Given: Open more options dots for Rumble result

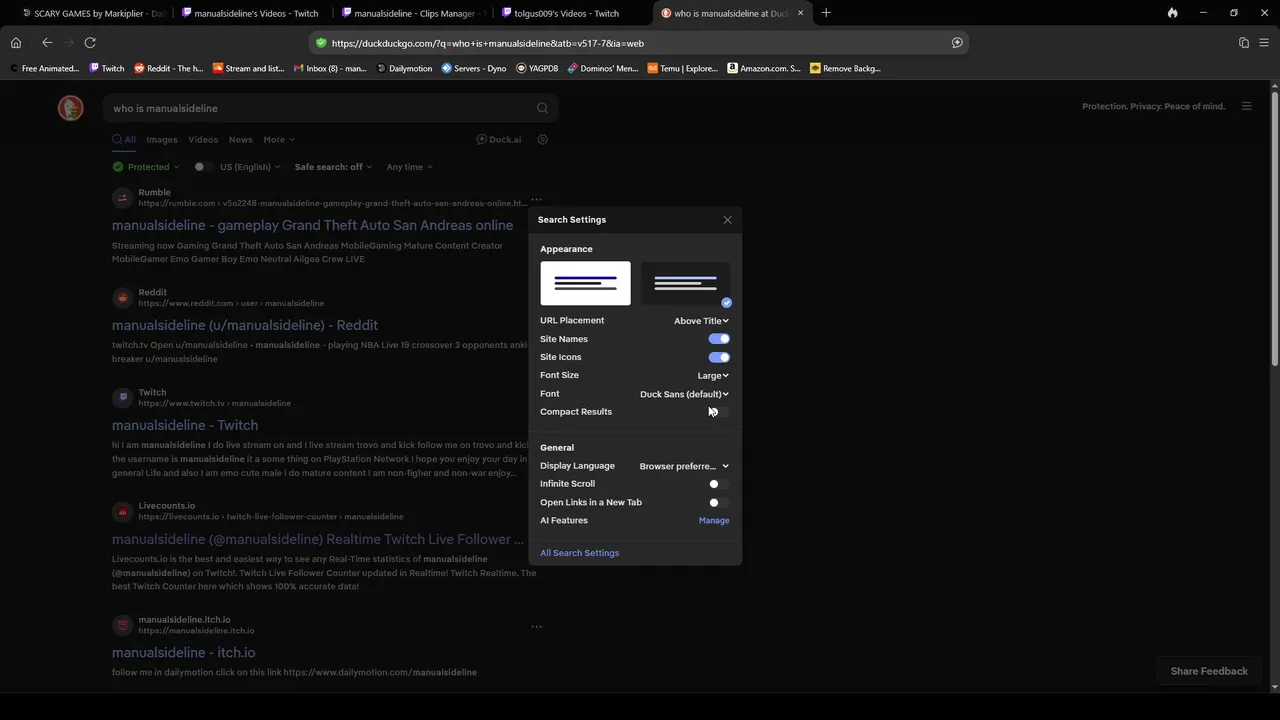Looking at the screenshot, I should [x=537, y=199].
